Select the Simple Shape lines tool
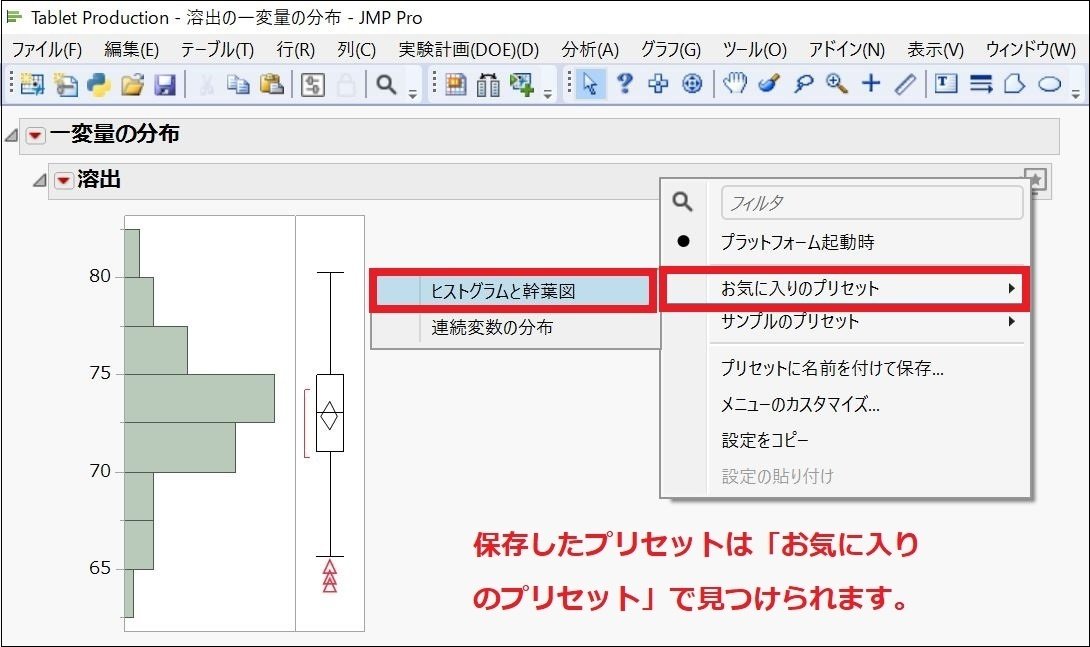Viewport: 1090px width, 647px height. click(x=981, y=84)
